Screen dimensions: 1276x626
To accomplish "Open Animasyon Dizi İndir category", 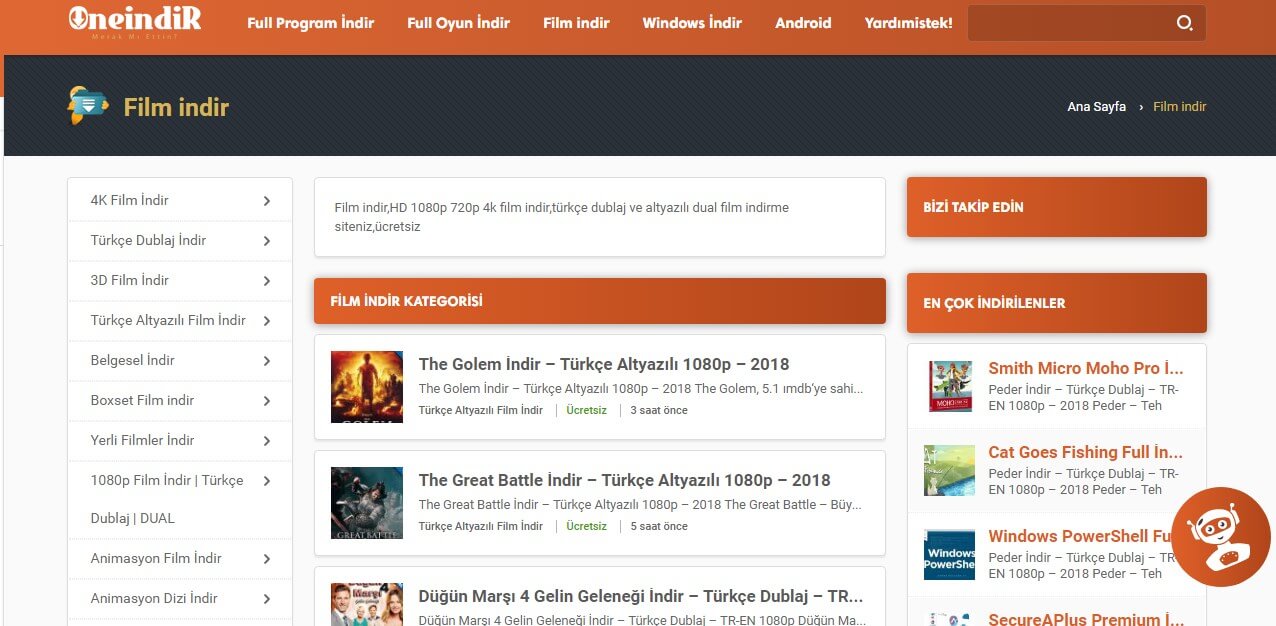I will [x=154, y=598].
